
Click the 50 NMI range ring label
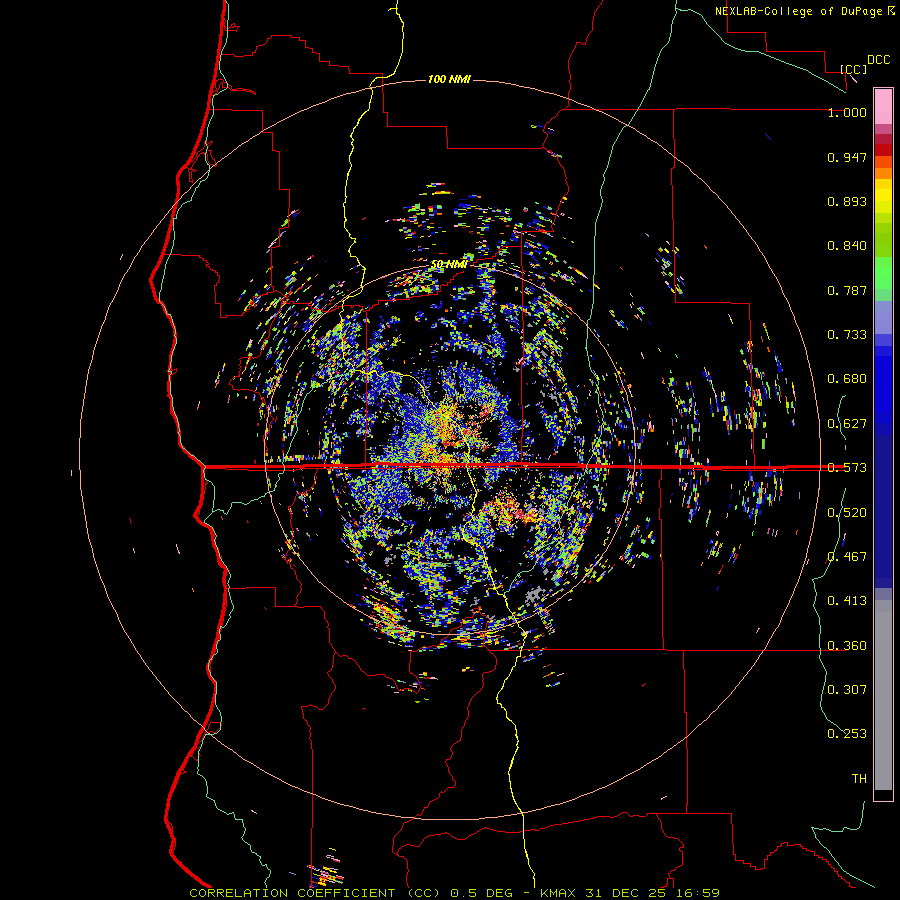448,264
